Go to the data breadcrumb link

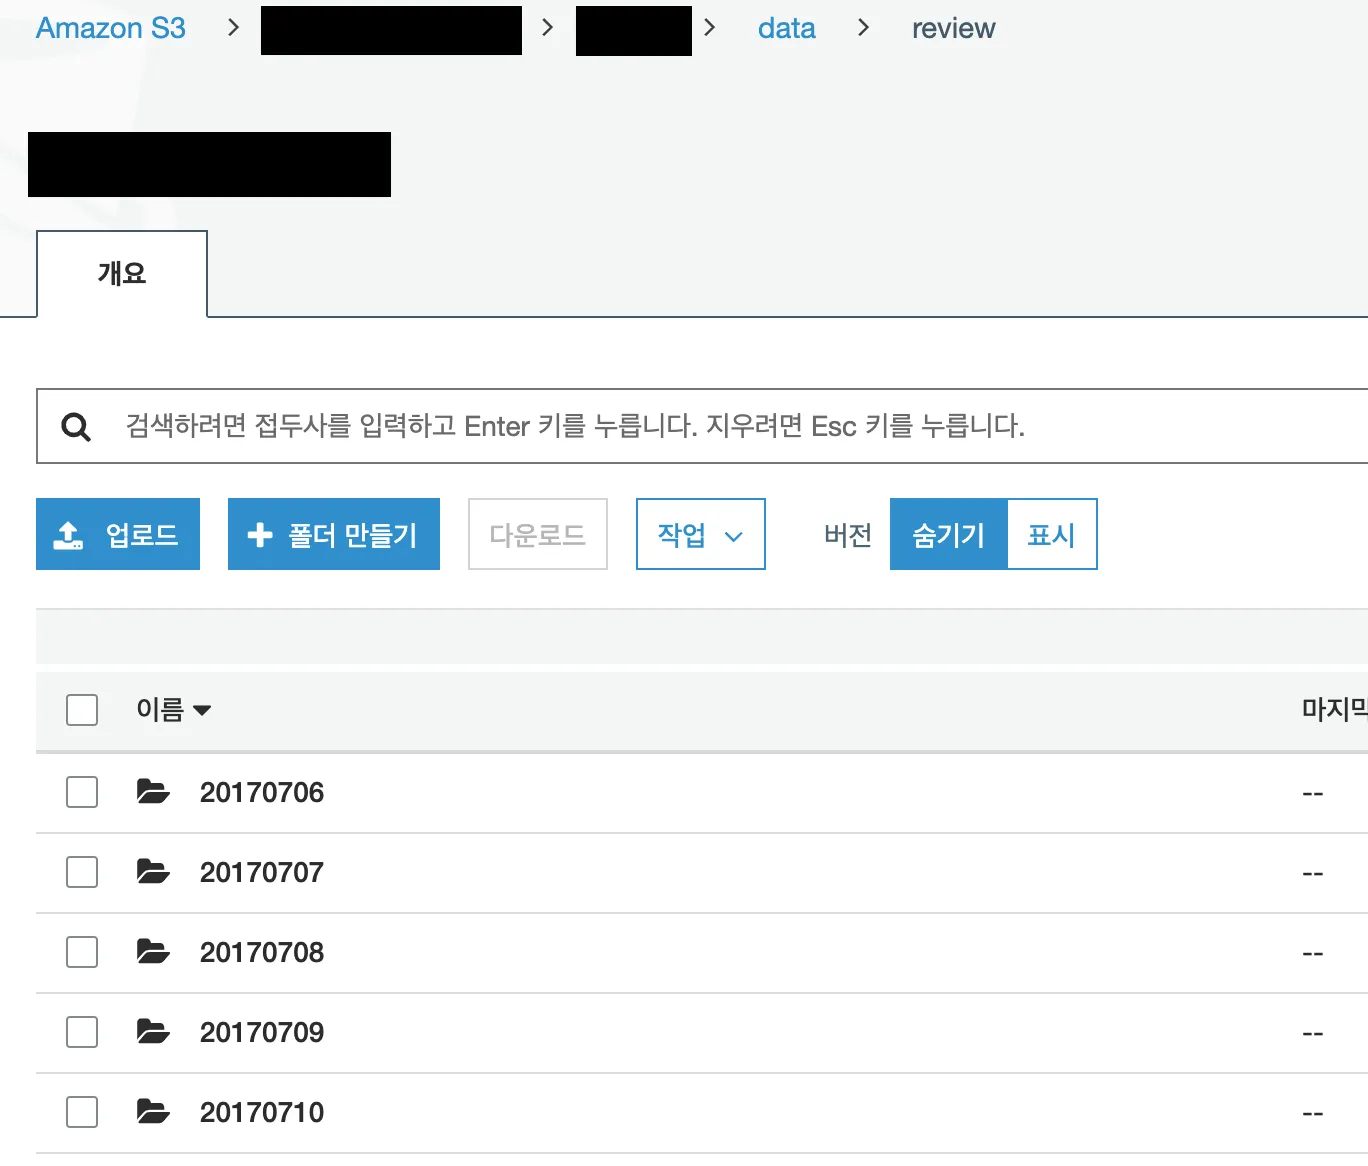(786, 29)
